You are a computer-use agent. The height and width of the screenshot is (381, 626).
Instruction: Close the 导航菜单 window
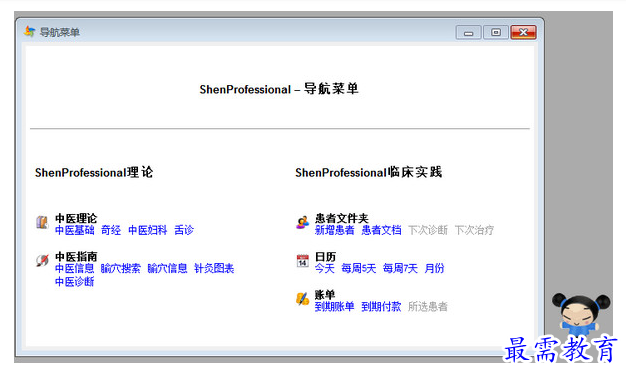[523, 33]
